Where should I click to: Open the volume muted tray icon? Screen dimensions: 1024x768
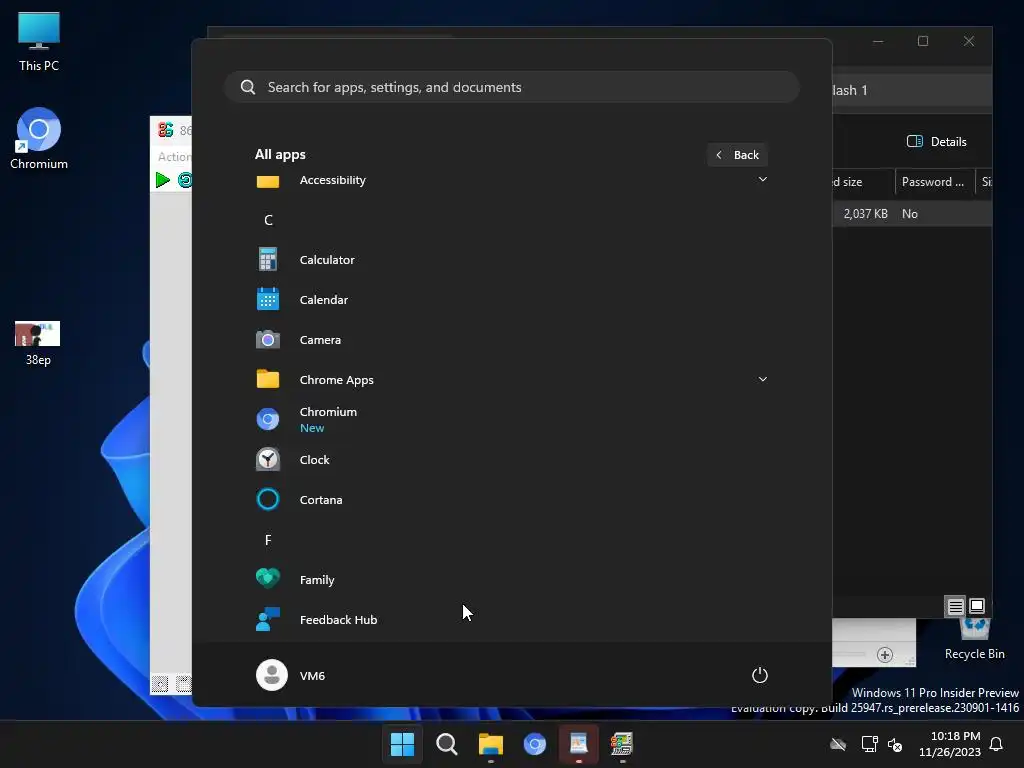pos(895,744)
